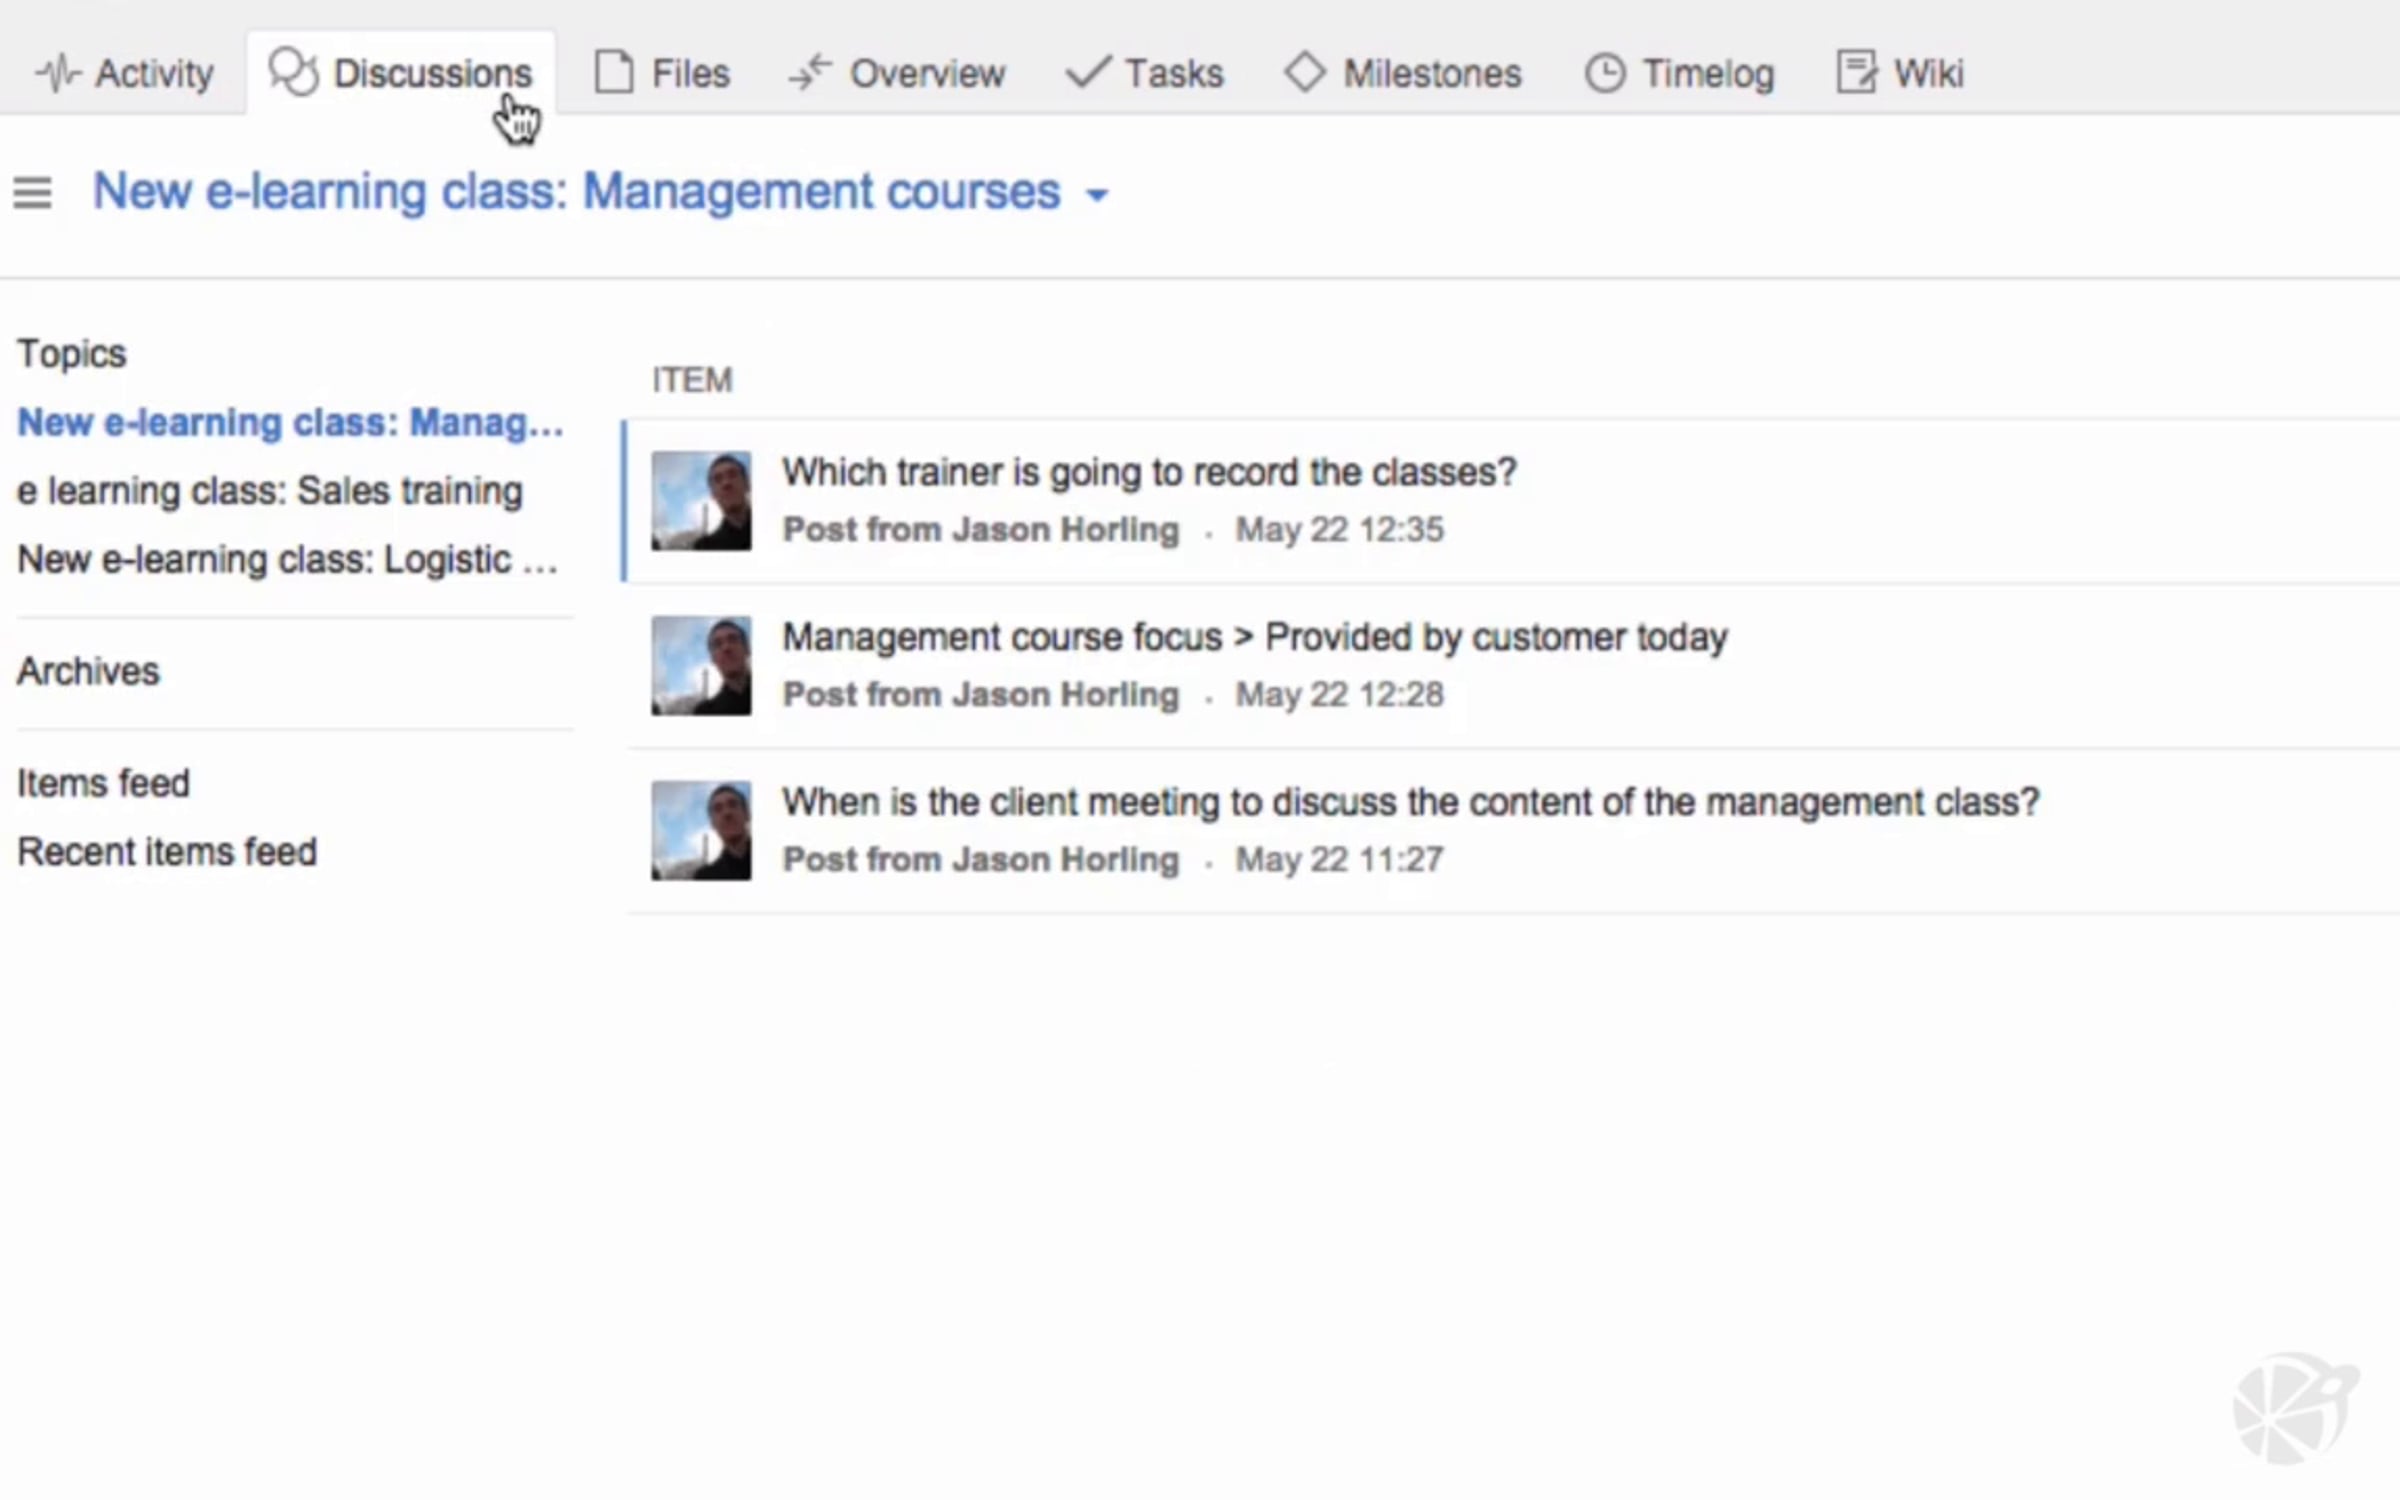
Task: Click the Files document icon
Action: [x=614, y=73]
